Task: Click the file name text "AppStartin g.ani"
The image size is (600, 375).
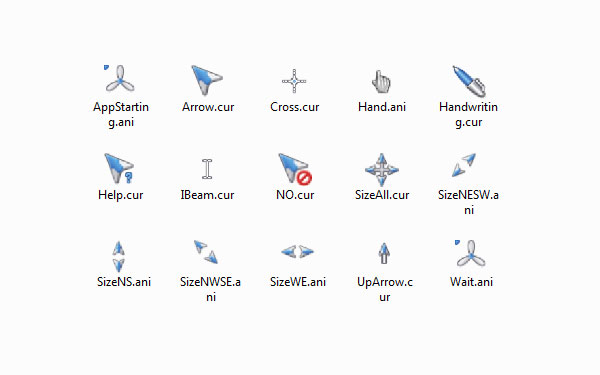Action: pos(121,114)
